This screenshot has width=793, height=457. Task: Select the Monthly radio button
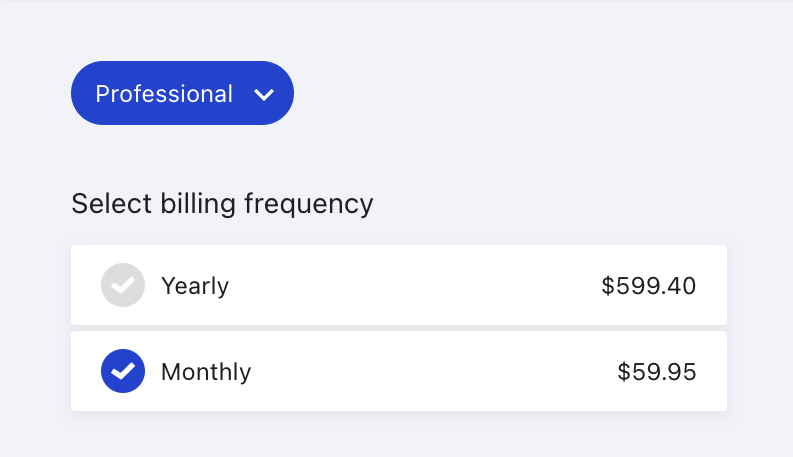[x=123, y=371]
